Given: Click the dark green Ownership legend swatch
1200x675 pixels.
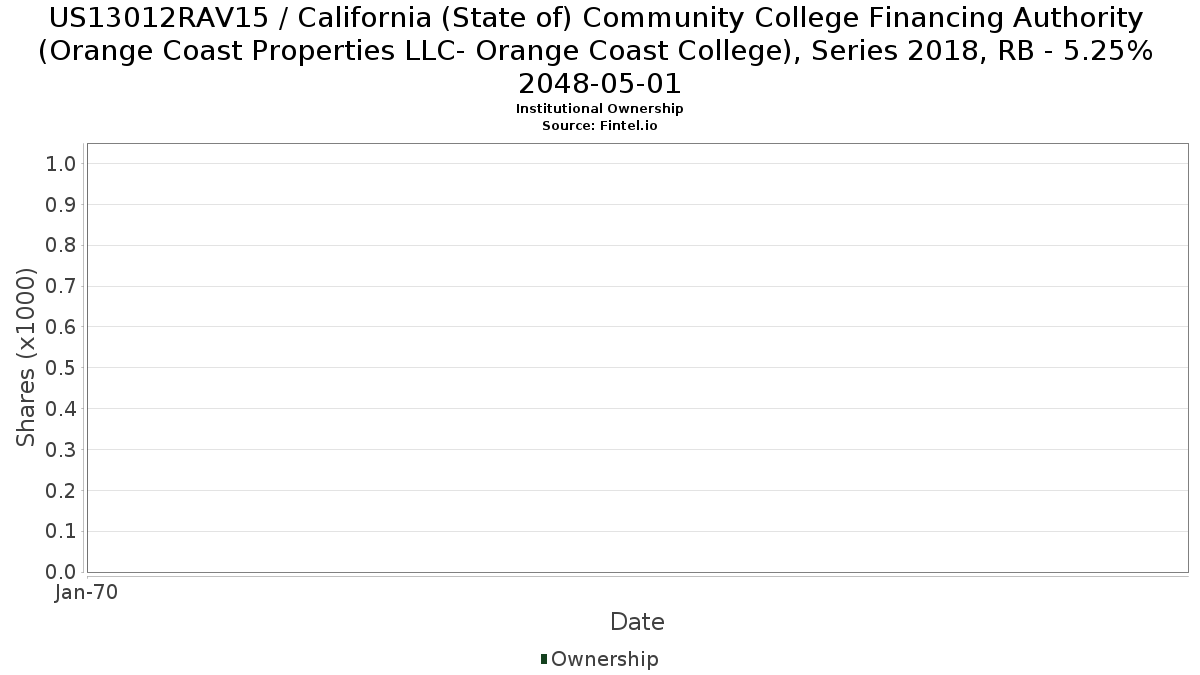Looking at the screenshot, I should coord(544,659).
